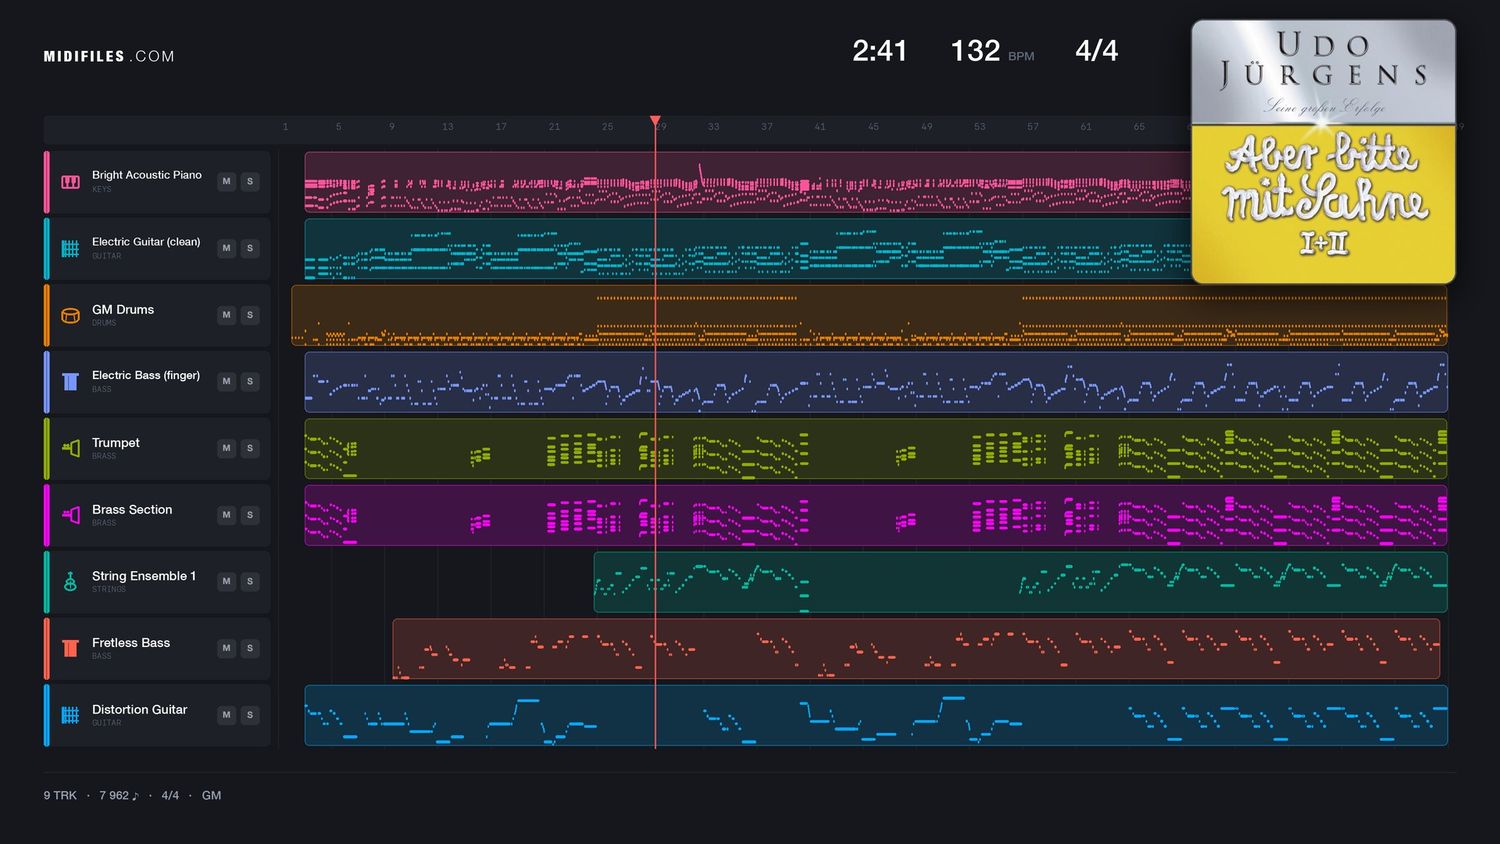
Task: Click the 7 962 note count in status bar
Action: (119, 796)
